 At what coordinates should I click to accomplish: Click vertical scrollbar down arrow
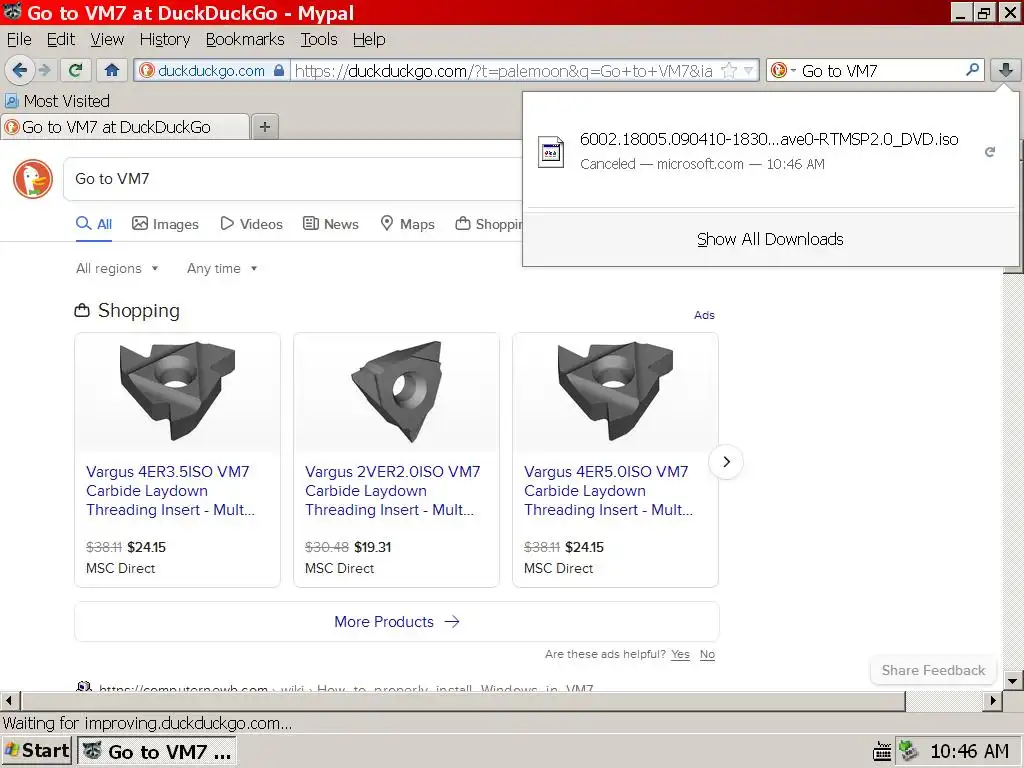(1013, 681)
